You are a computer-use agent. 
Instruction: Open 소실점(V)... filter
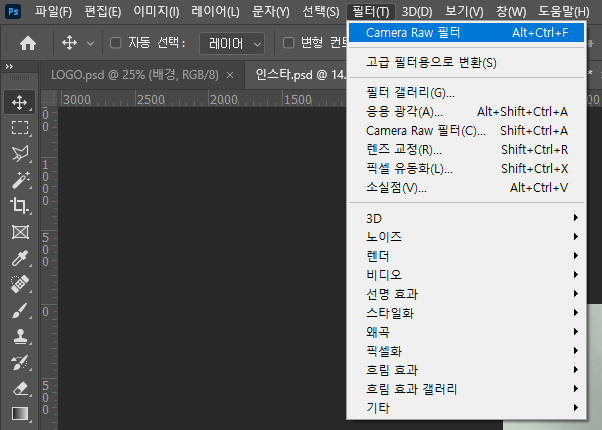(x=466, y=188)
